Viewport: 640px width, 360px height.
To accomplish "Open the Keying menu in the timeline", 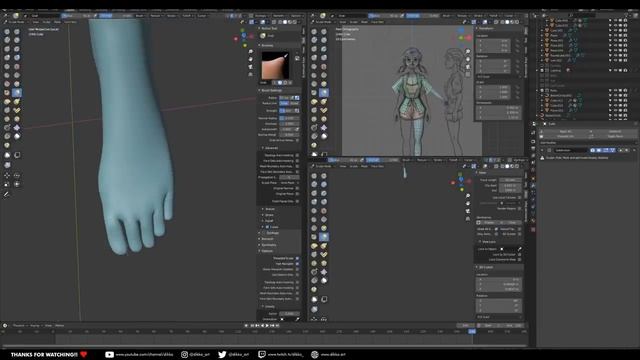I will 35,326.
